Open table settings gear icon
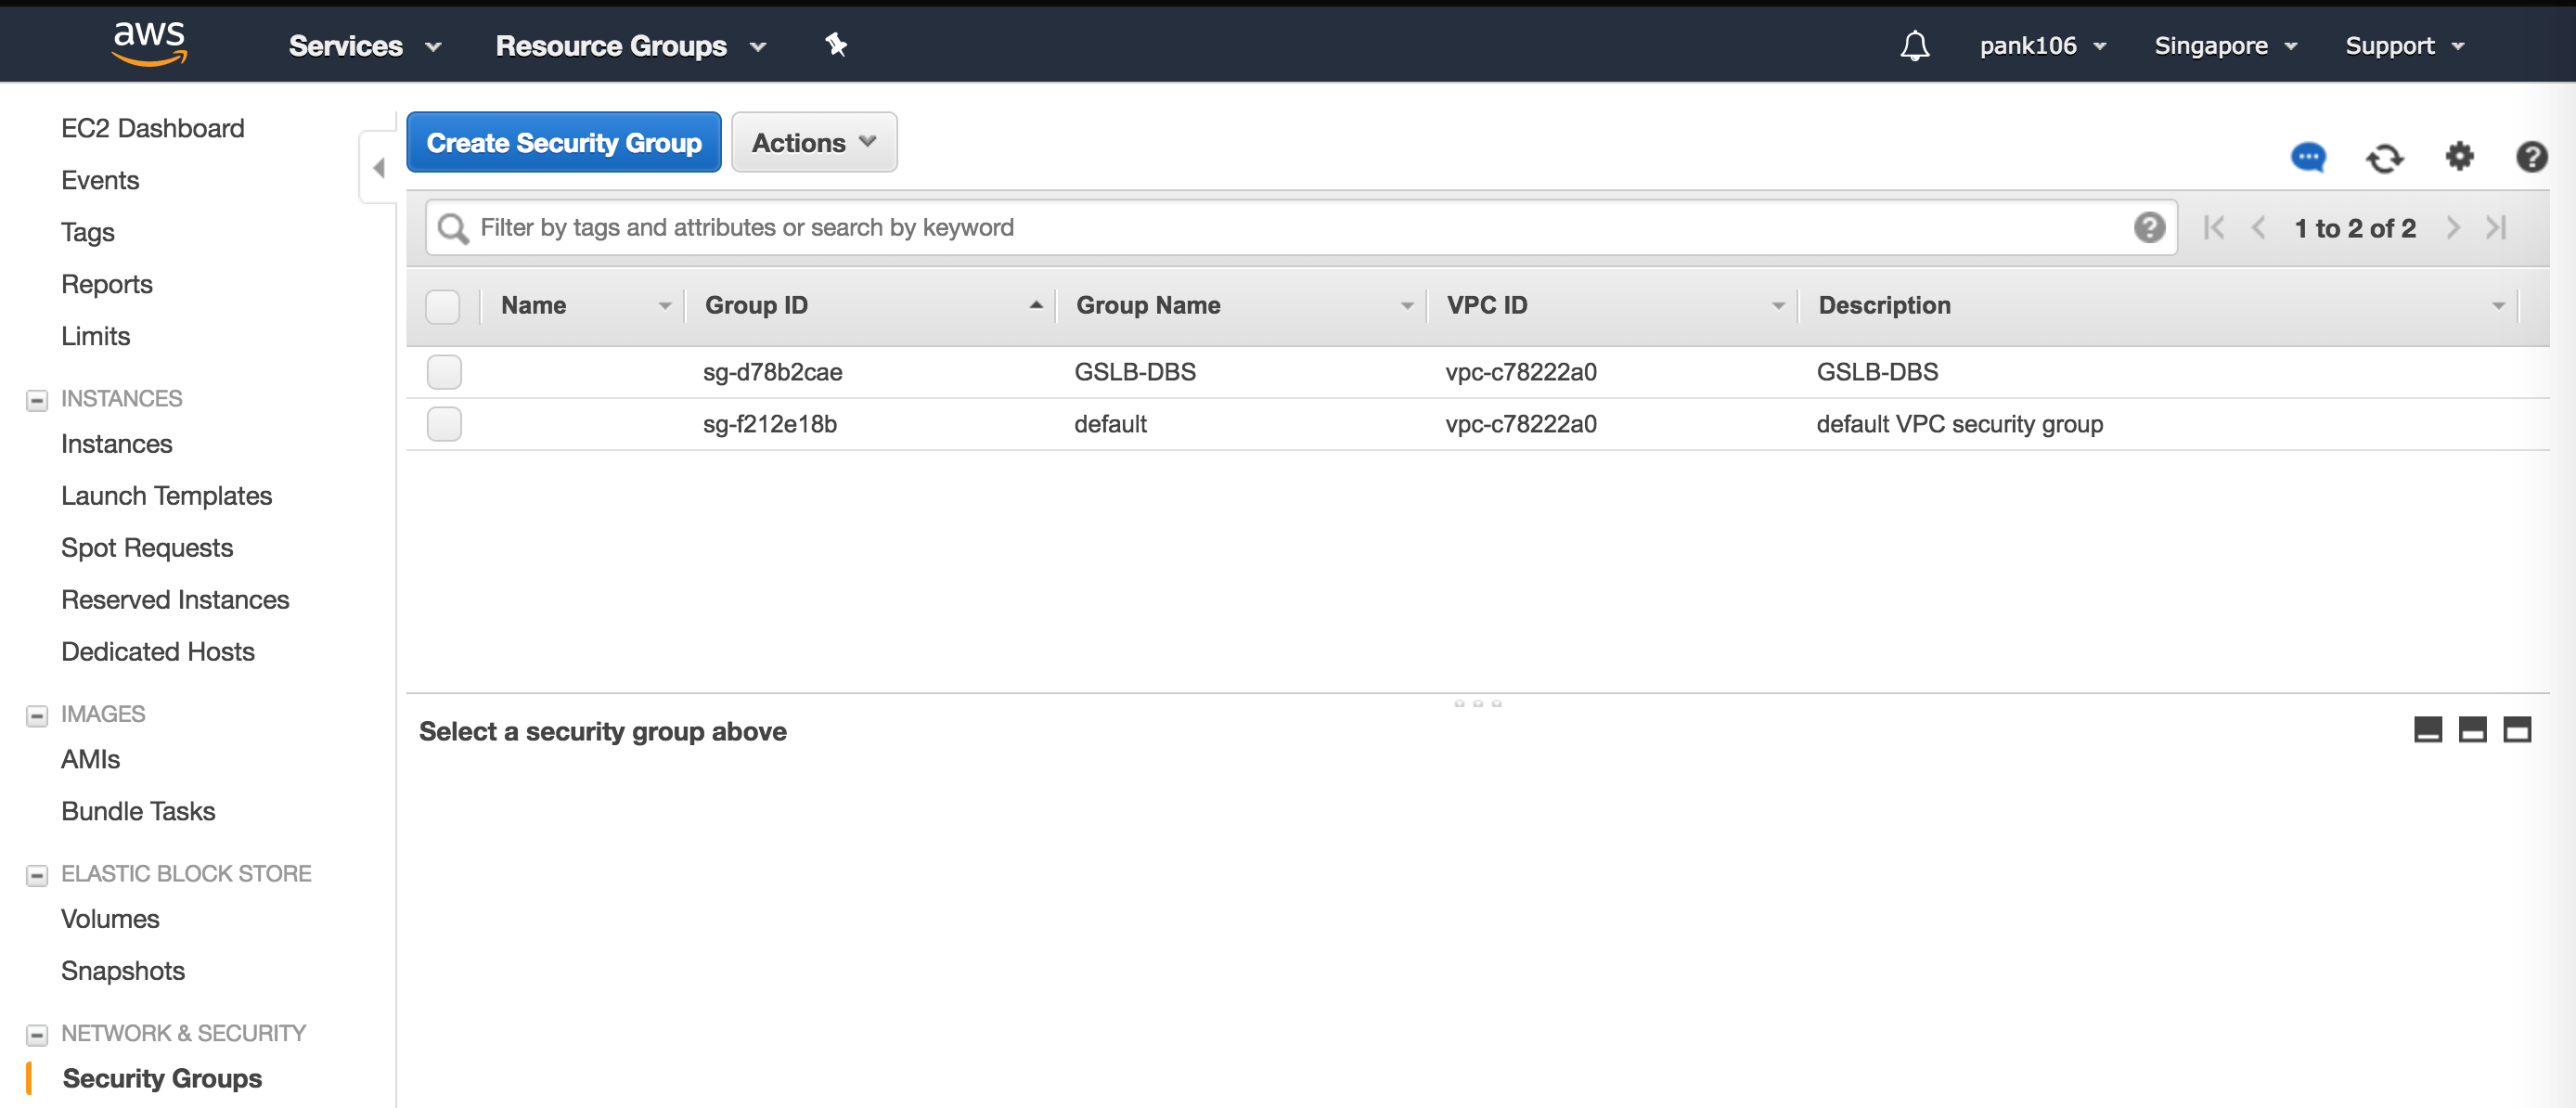Viewport: 2576px width, 1108px height. point(2459,157)
